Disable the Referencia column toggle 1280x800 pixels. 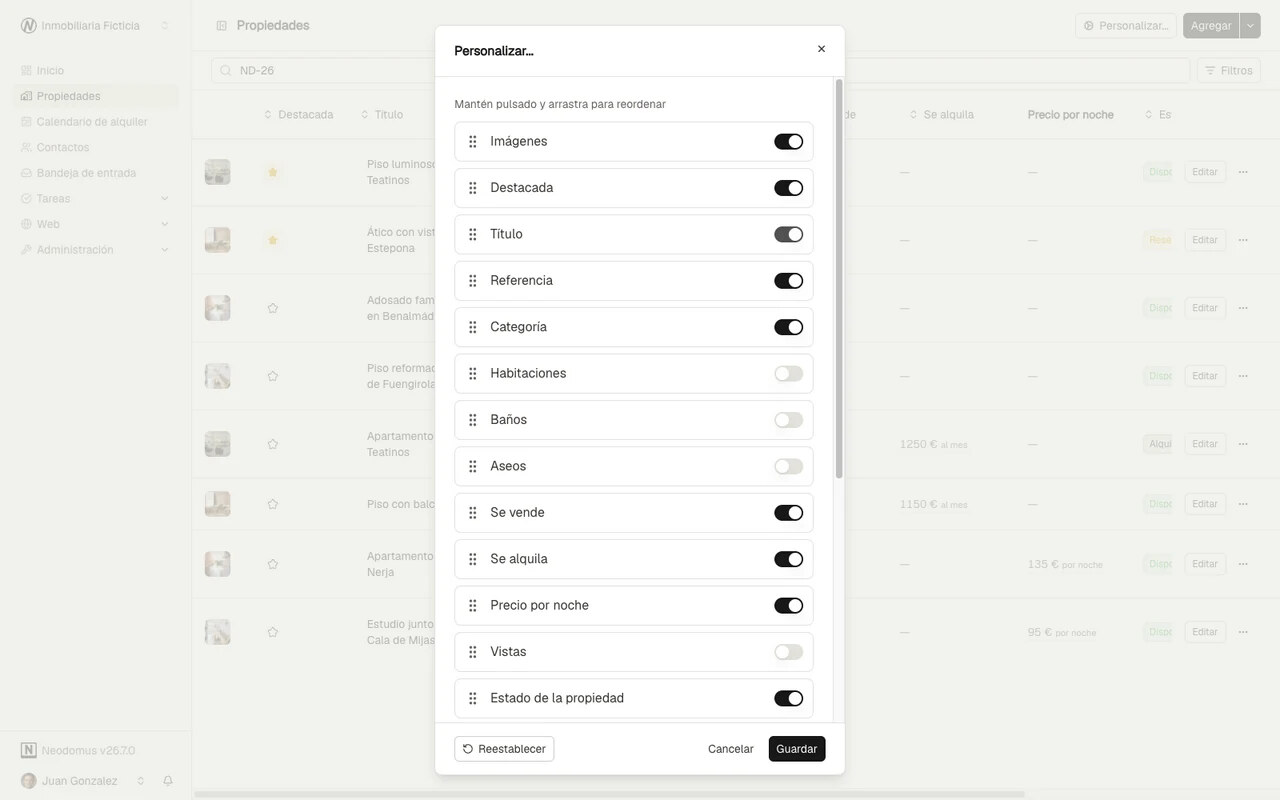788,281
